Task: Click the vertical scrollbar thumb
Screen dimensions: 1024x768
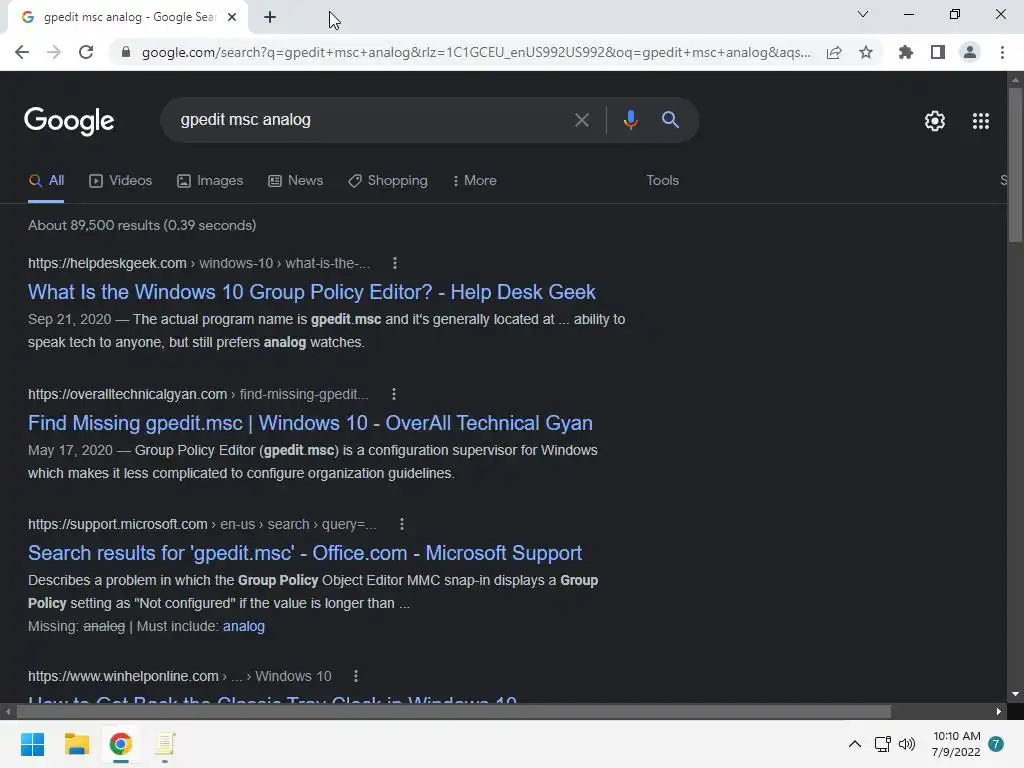Action: coord(1015,164)
